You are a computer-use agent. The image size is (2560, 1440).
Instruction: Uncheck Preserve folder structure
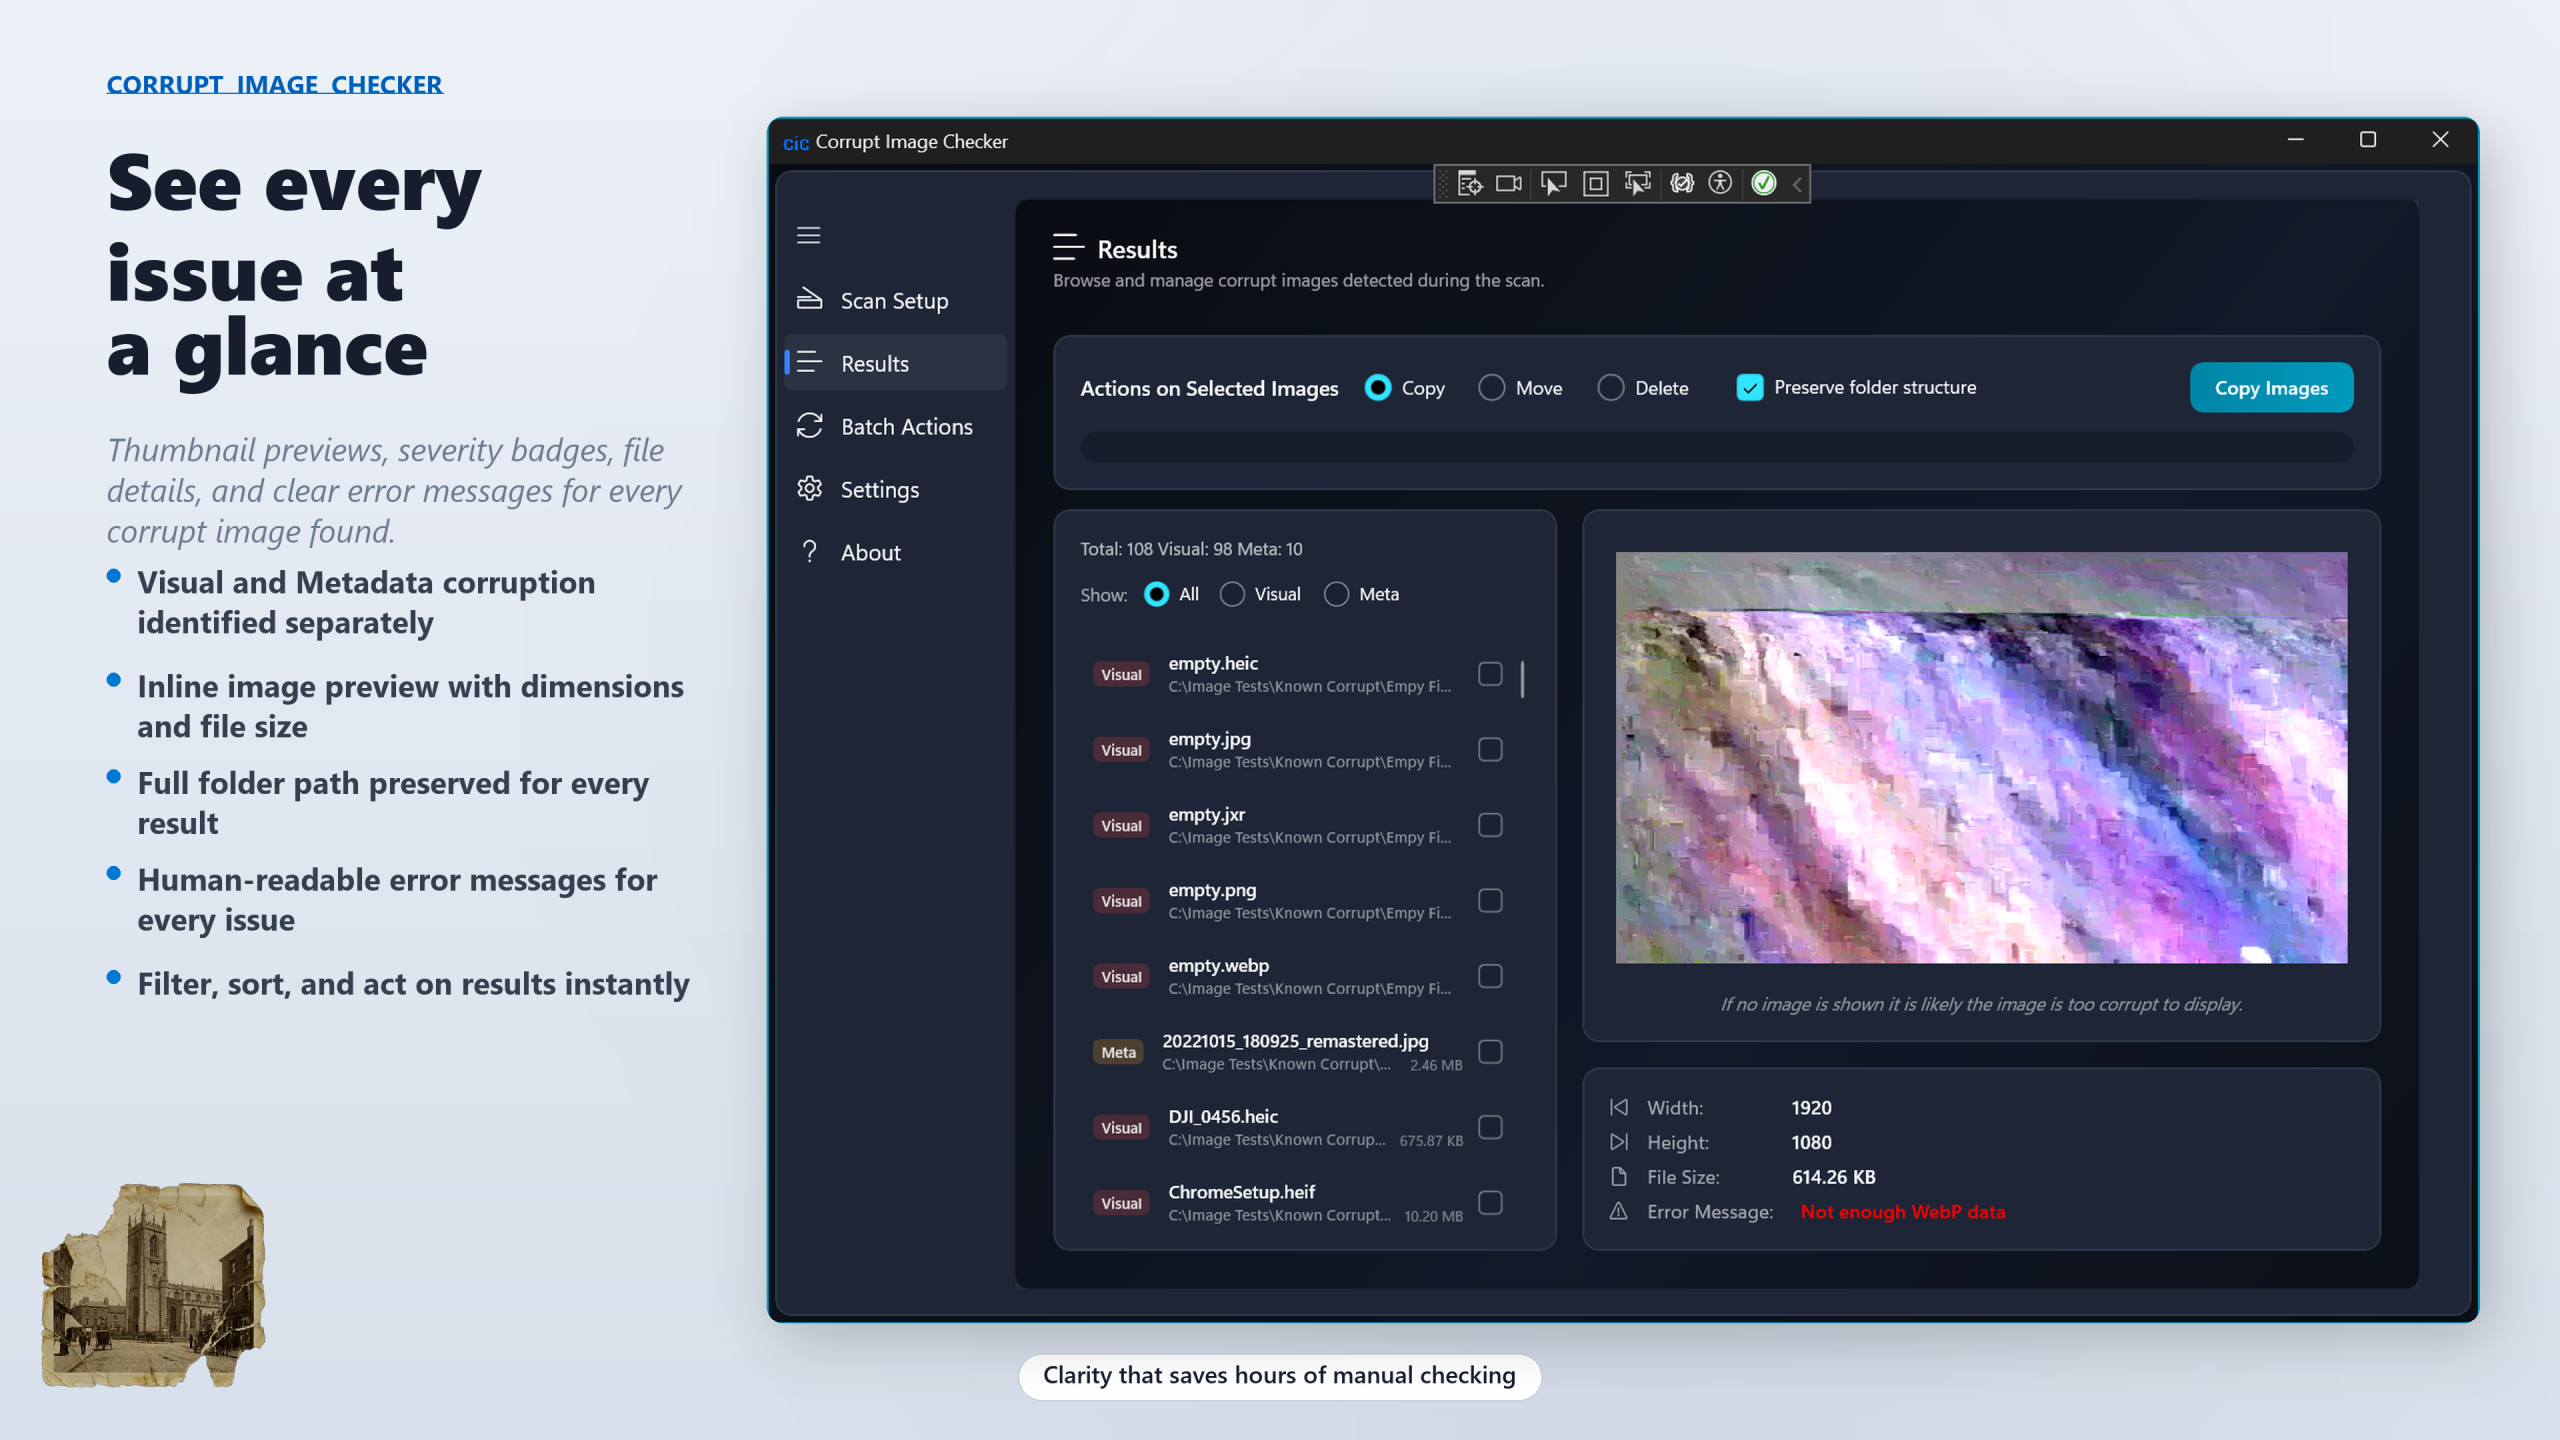pyautogui.click(x=1750, y=388)
